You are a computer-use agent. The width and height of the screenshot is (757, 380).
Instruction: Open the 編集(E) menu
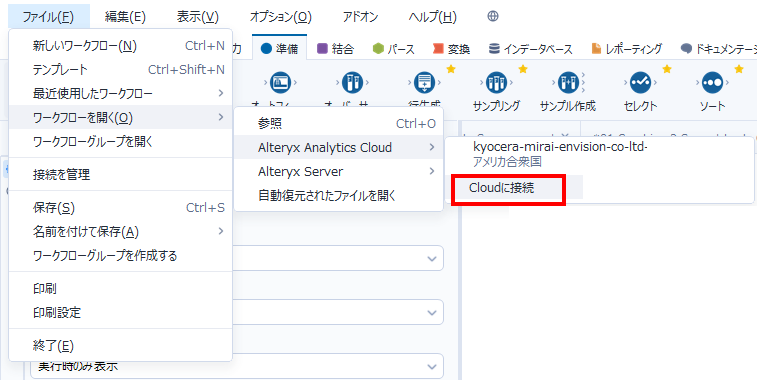pos(125,17)
